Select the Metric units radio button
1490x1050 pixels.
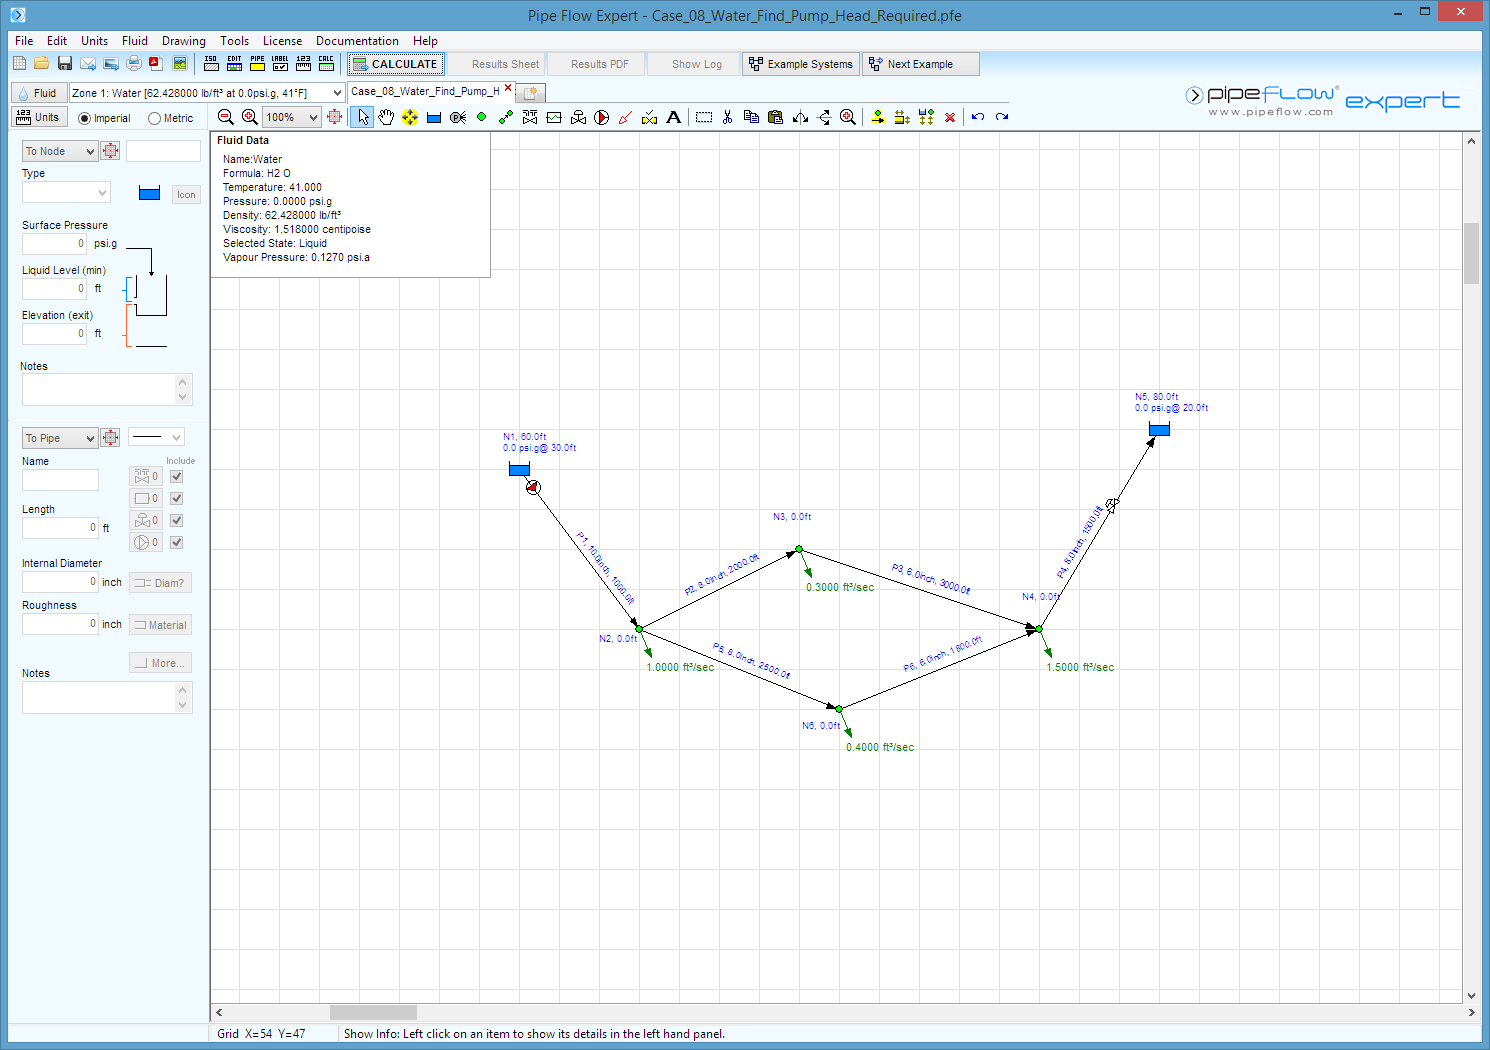[154, 118]
